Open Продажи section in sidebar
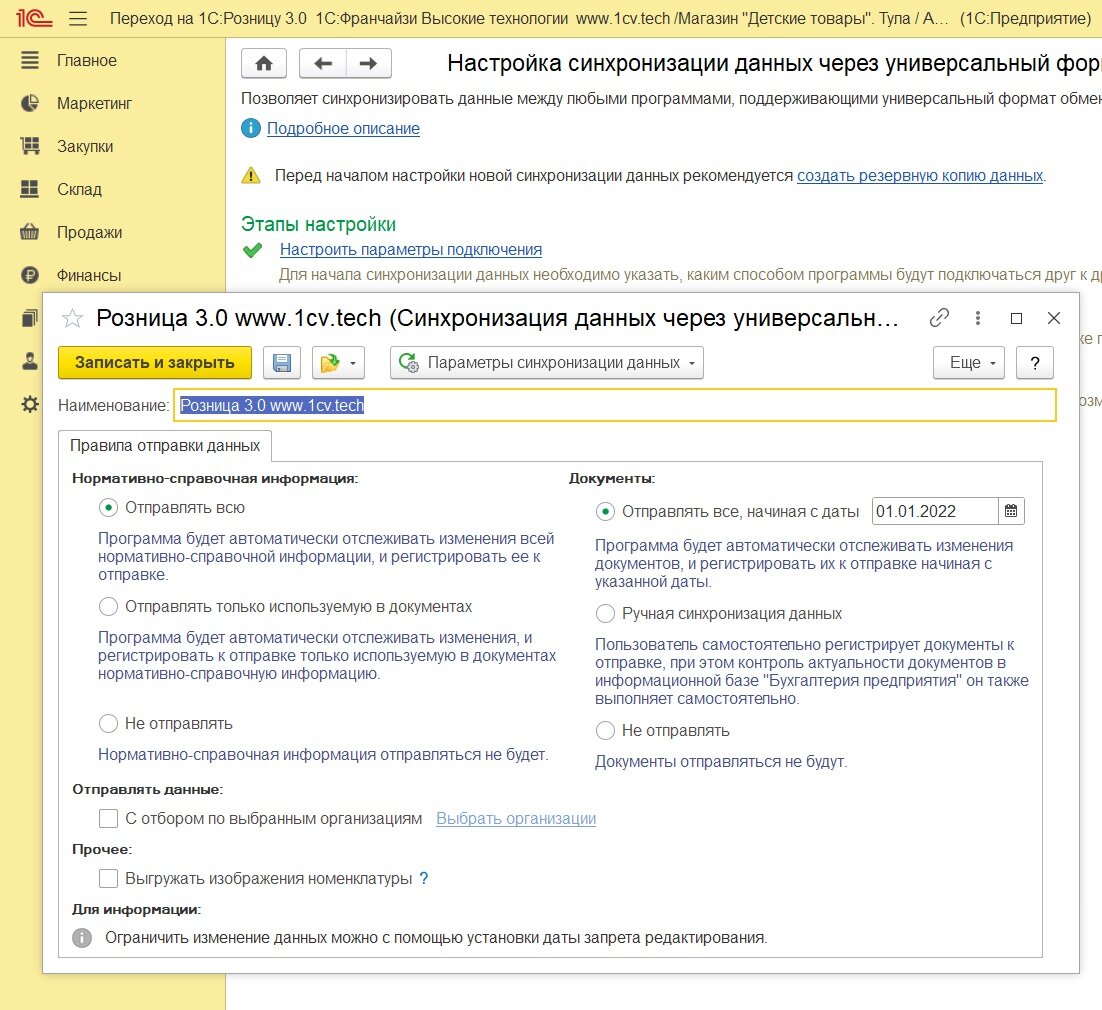1102x1010 pixels. pos(89,232)
